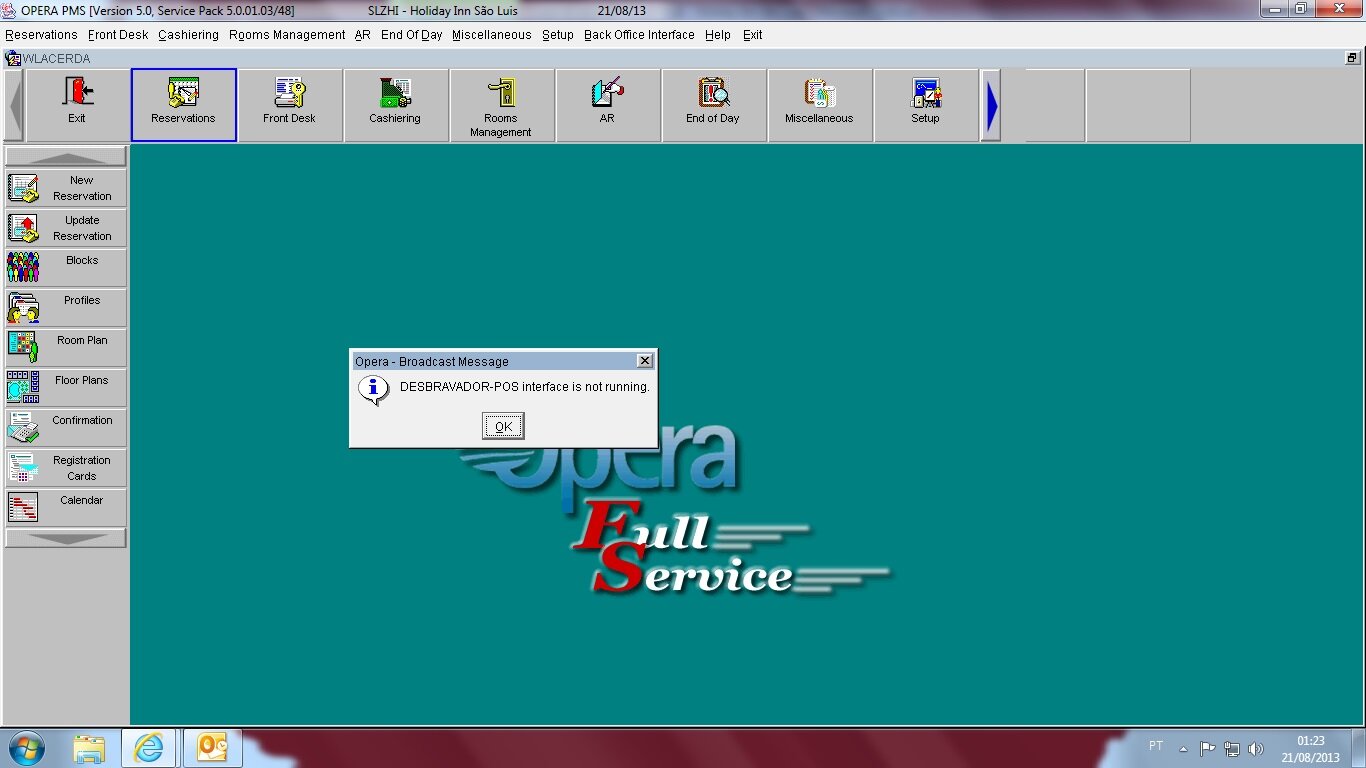Open Calendar from the sidebar
The width and height of the screenshot is (1366, 768).
click(x=66, y=508)
